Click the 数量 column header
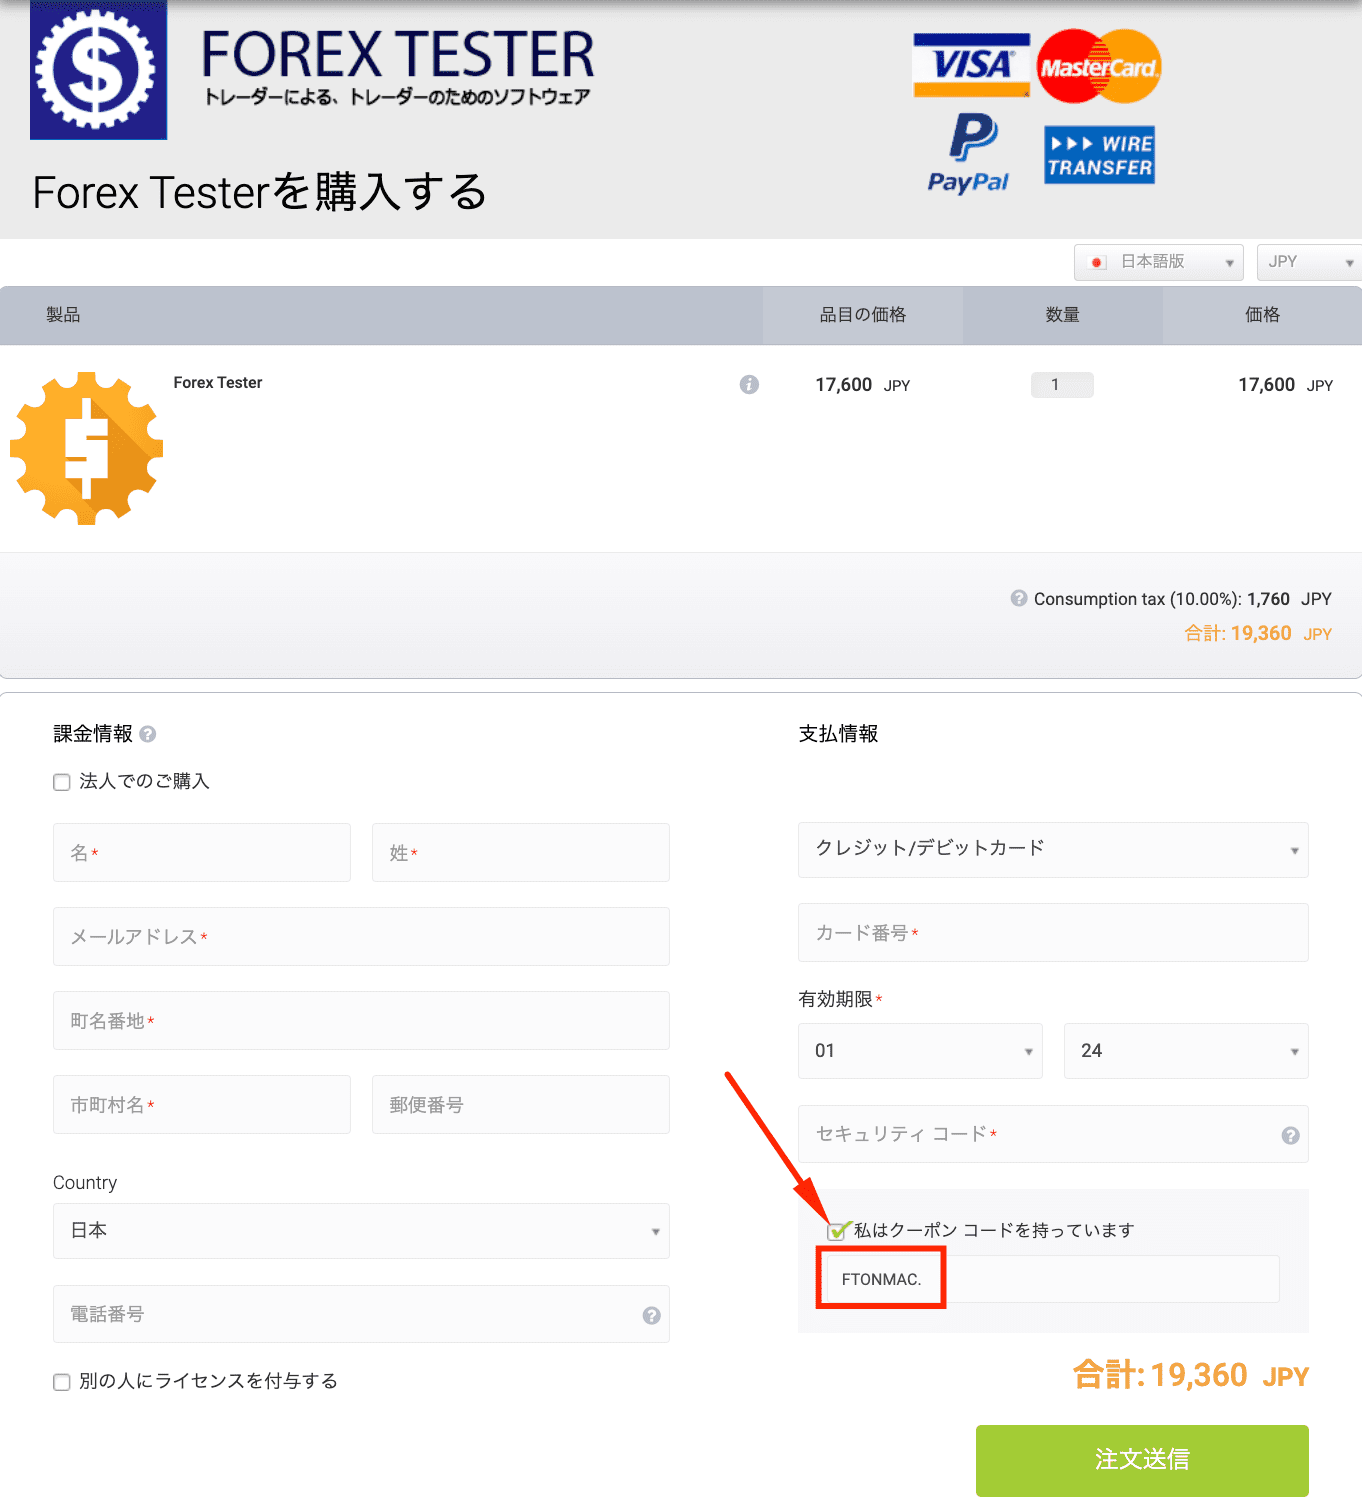1362x1502 pixels. (1063, 315)
